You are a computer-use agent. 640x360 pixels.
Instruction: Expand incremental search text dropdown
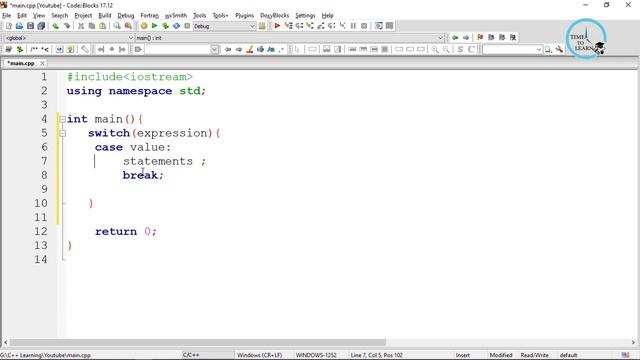(215, 49)
